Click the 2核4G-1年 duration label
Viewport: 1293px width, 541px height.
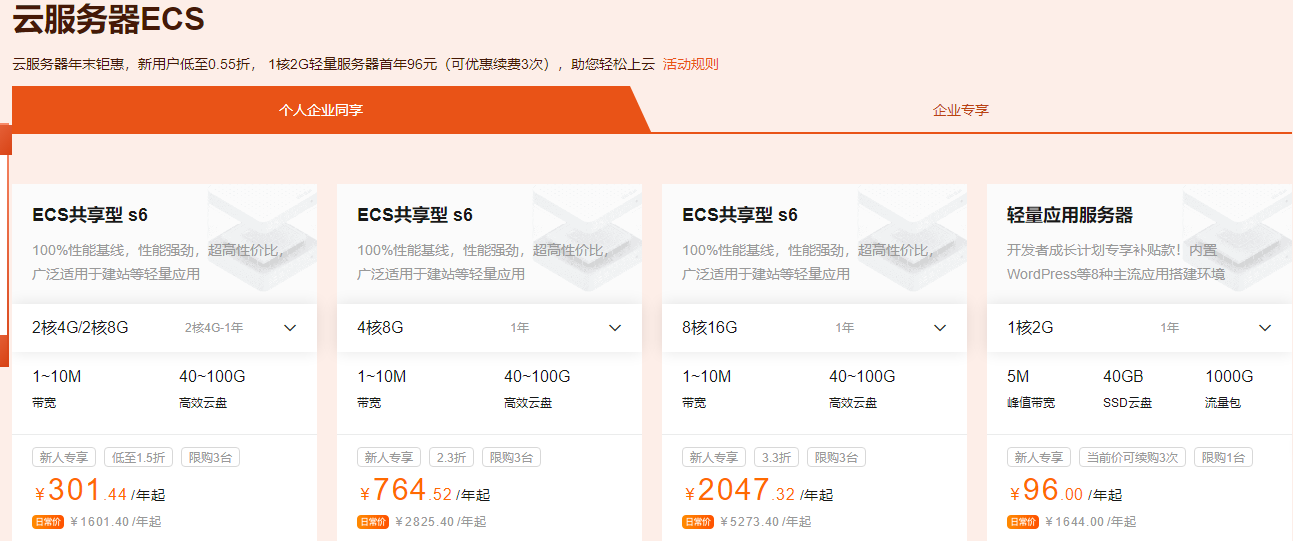click(x=214, y=328)
